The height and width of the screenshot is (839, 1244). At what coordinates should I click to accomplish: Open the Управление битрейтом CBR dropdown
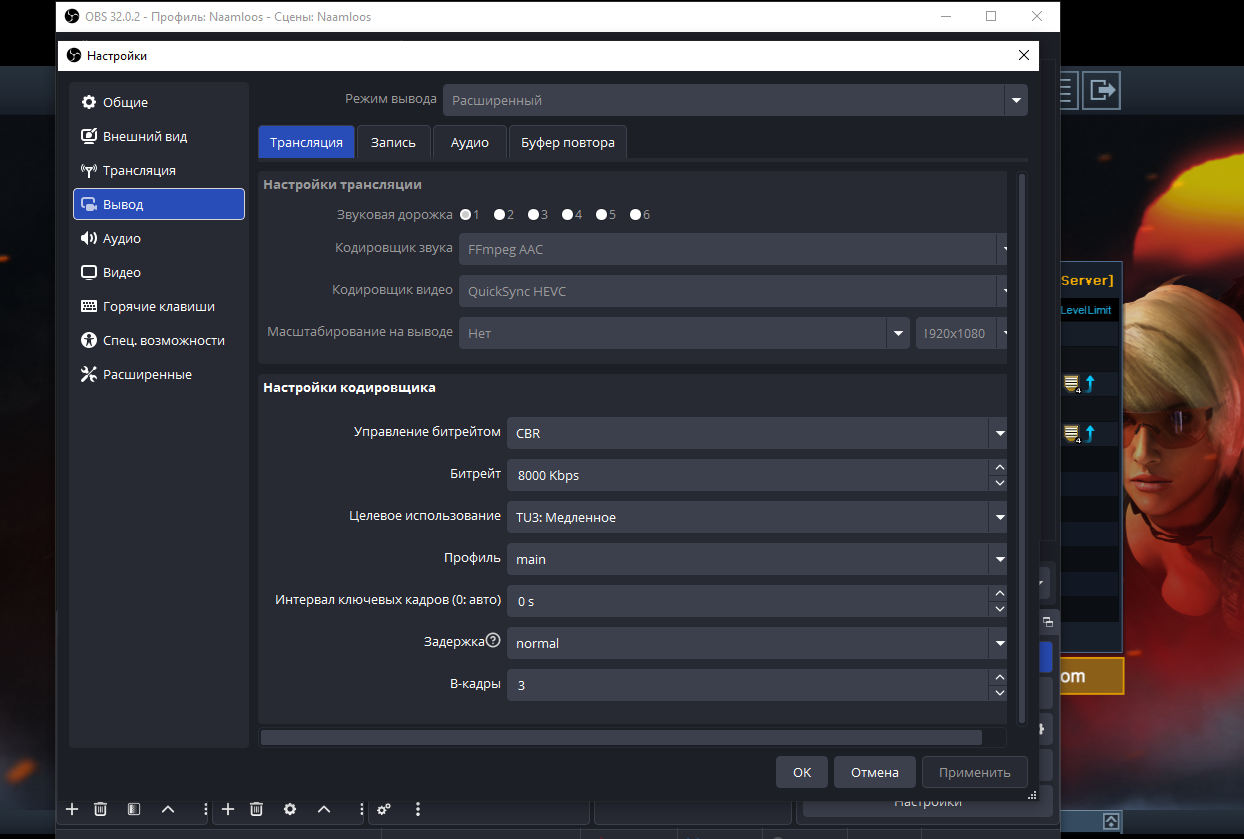pos(756,433)
